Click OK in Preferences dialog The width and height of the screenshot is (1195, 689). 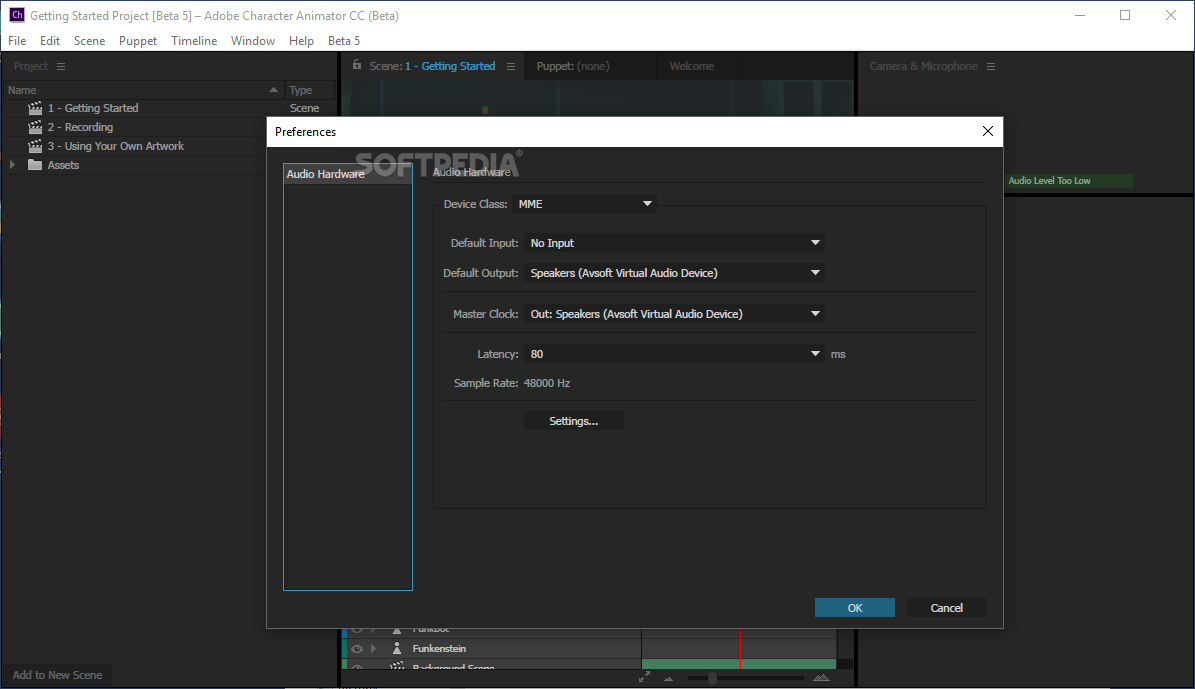[854, 607]
